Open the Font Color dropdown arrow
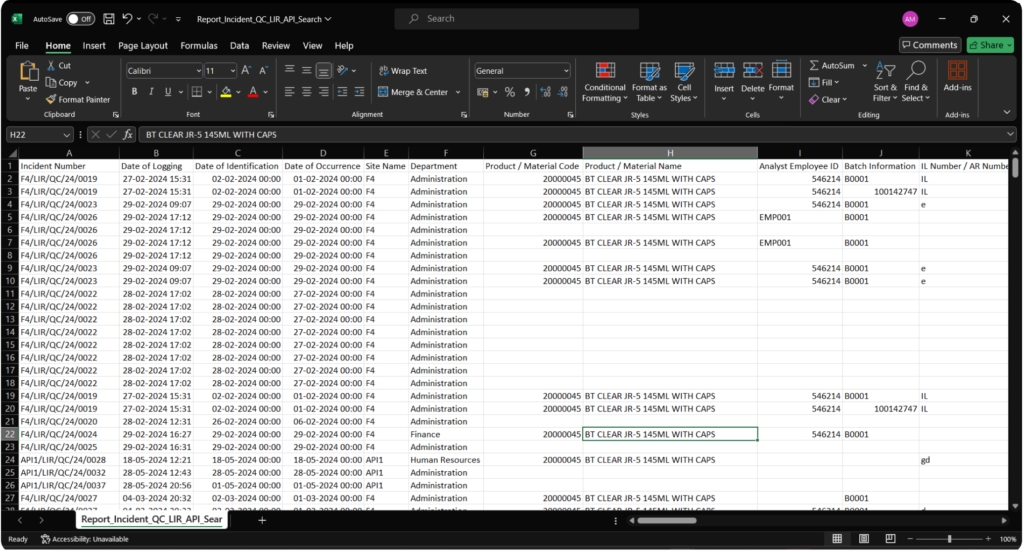Viewport: 1024px width, 552px height. pyautogui.click(x=266, y=92)
